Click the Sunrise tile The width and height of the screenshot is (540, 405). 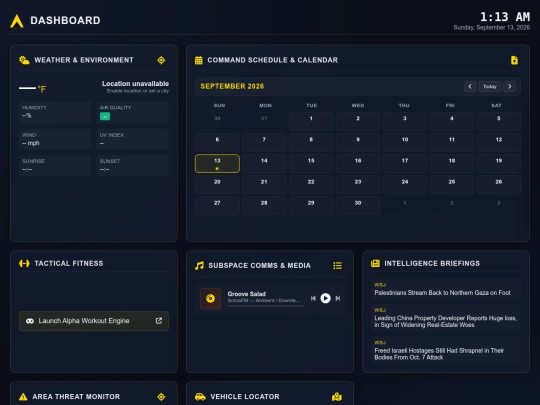tap(55, 165)
